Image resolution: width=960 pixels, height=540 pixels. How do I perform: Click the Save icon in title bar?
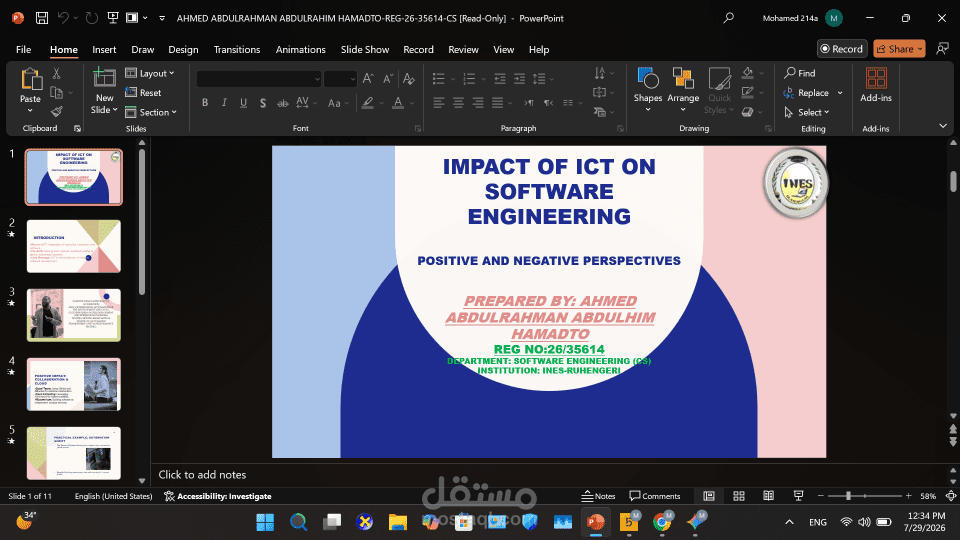(42, 18)
